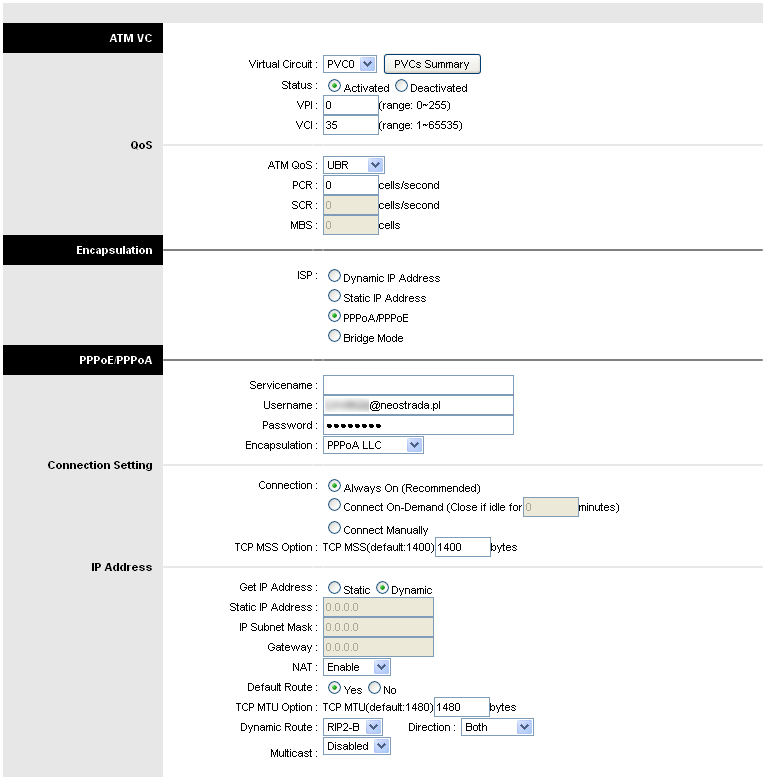Select Connect On-Demand connection option
Screen dimensions: 775x777
334,506
